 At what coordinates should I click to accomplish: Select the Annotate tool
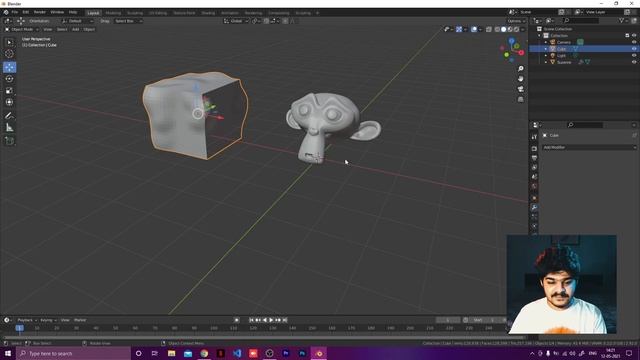(x=9, y=116)
